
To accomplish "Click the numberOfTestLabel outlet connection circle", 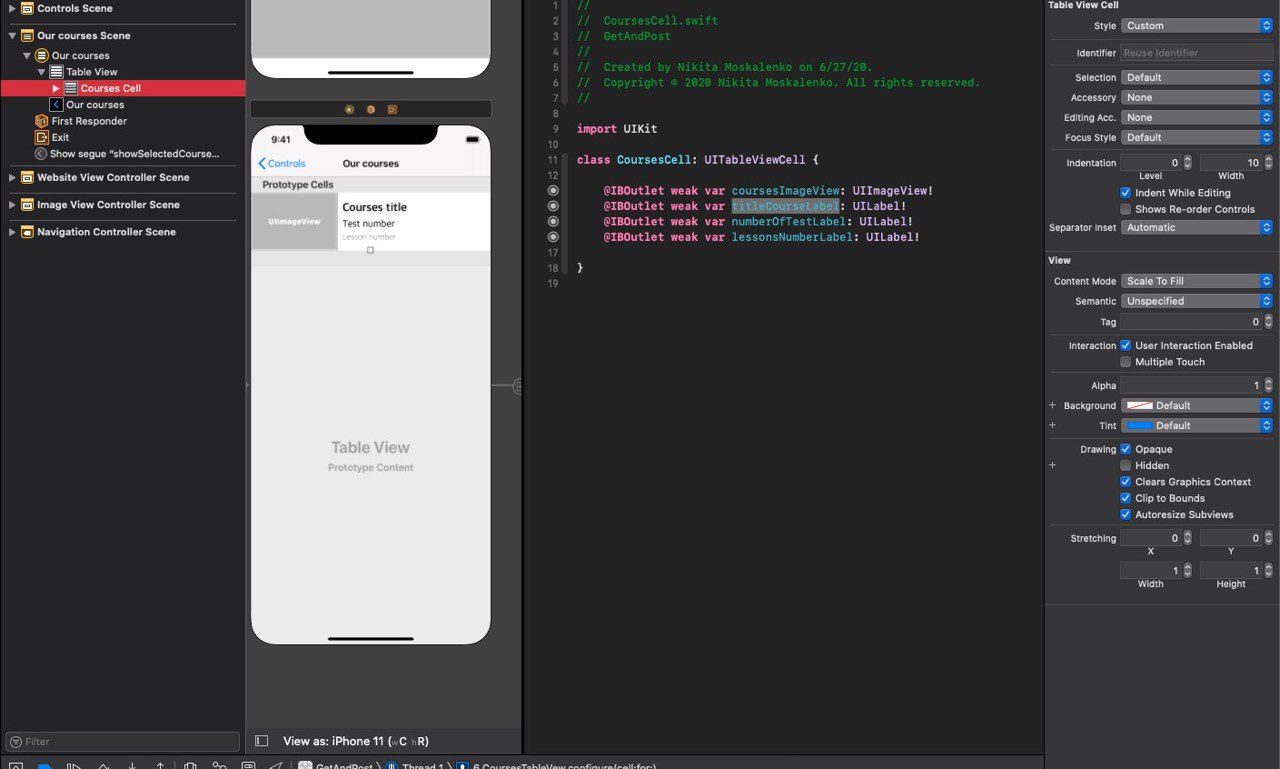I will coord(553,221).
